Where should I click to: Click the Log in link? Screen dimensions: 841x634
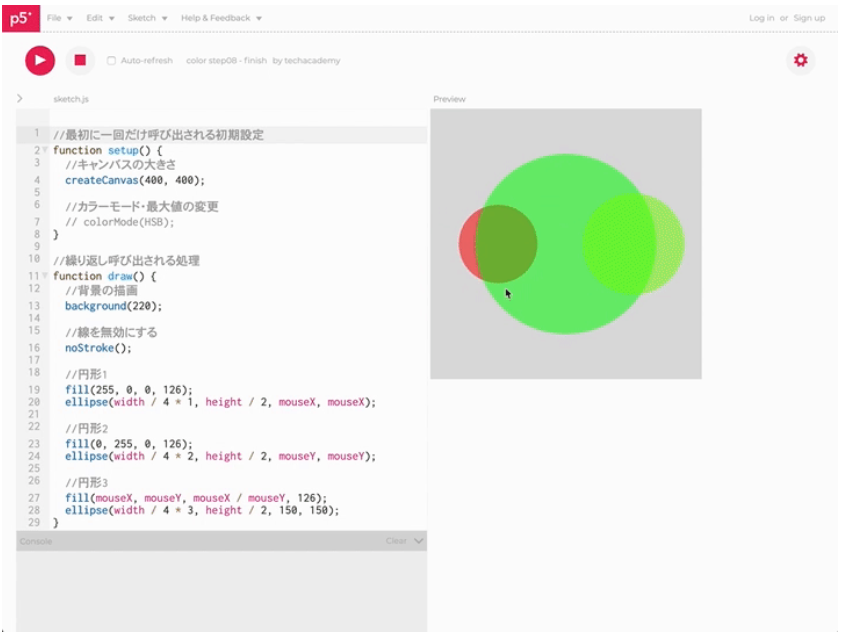coord(761,18)
